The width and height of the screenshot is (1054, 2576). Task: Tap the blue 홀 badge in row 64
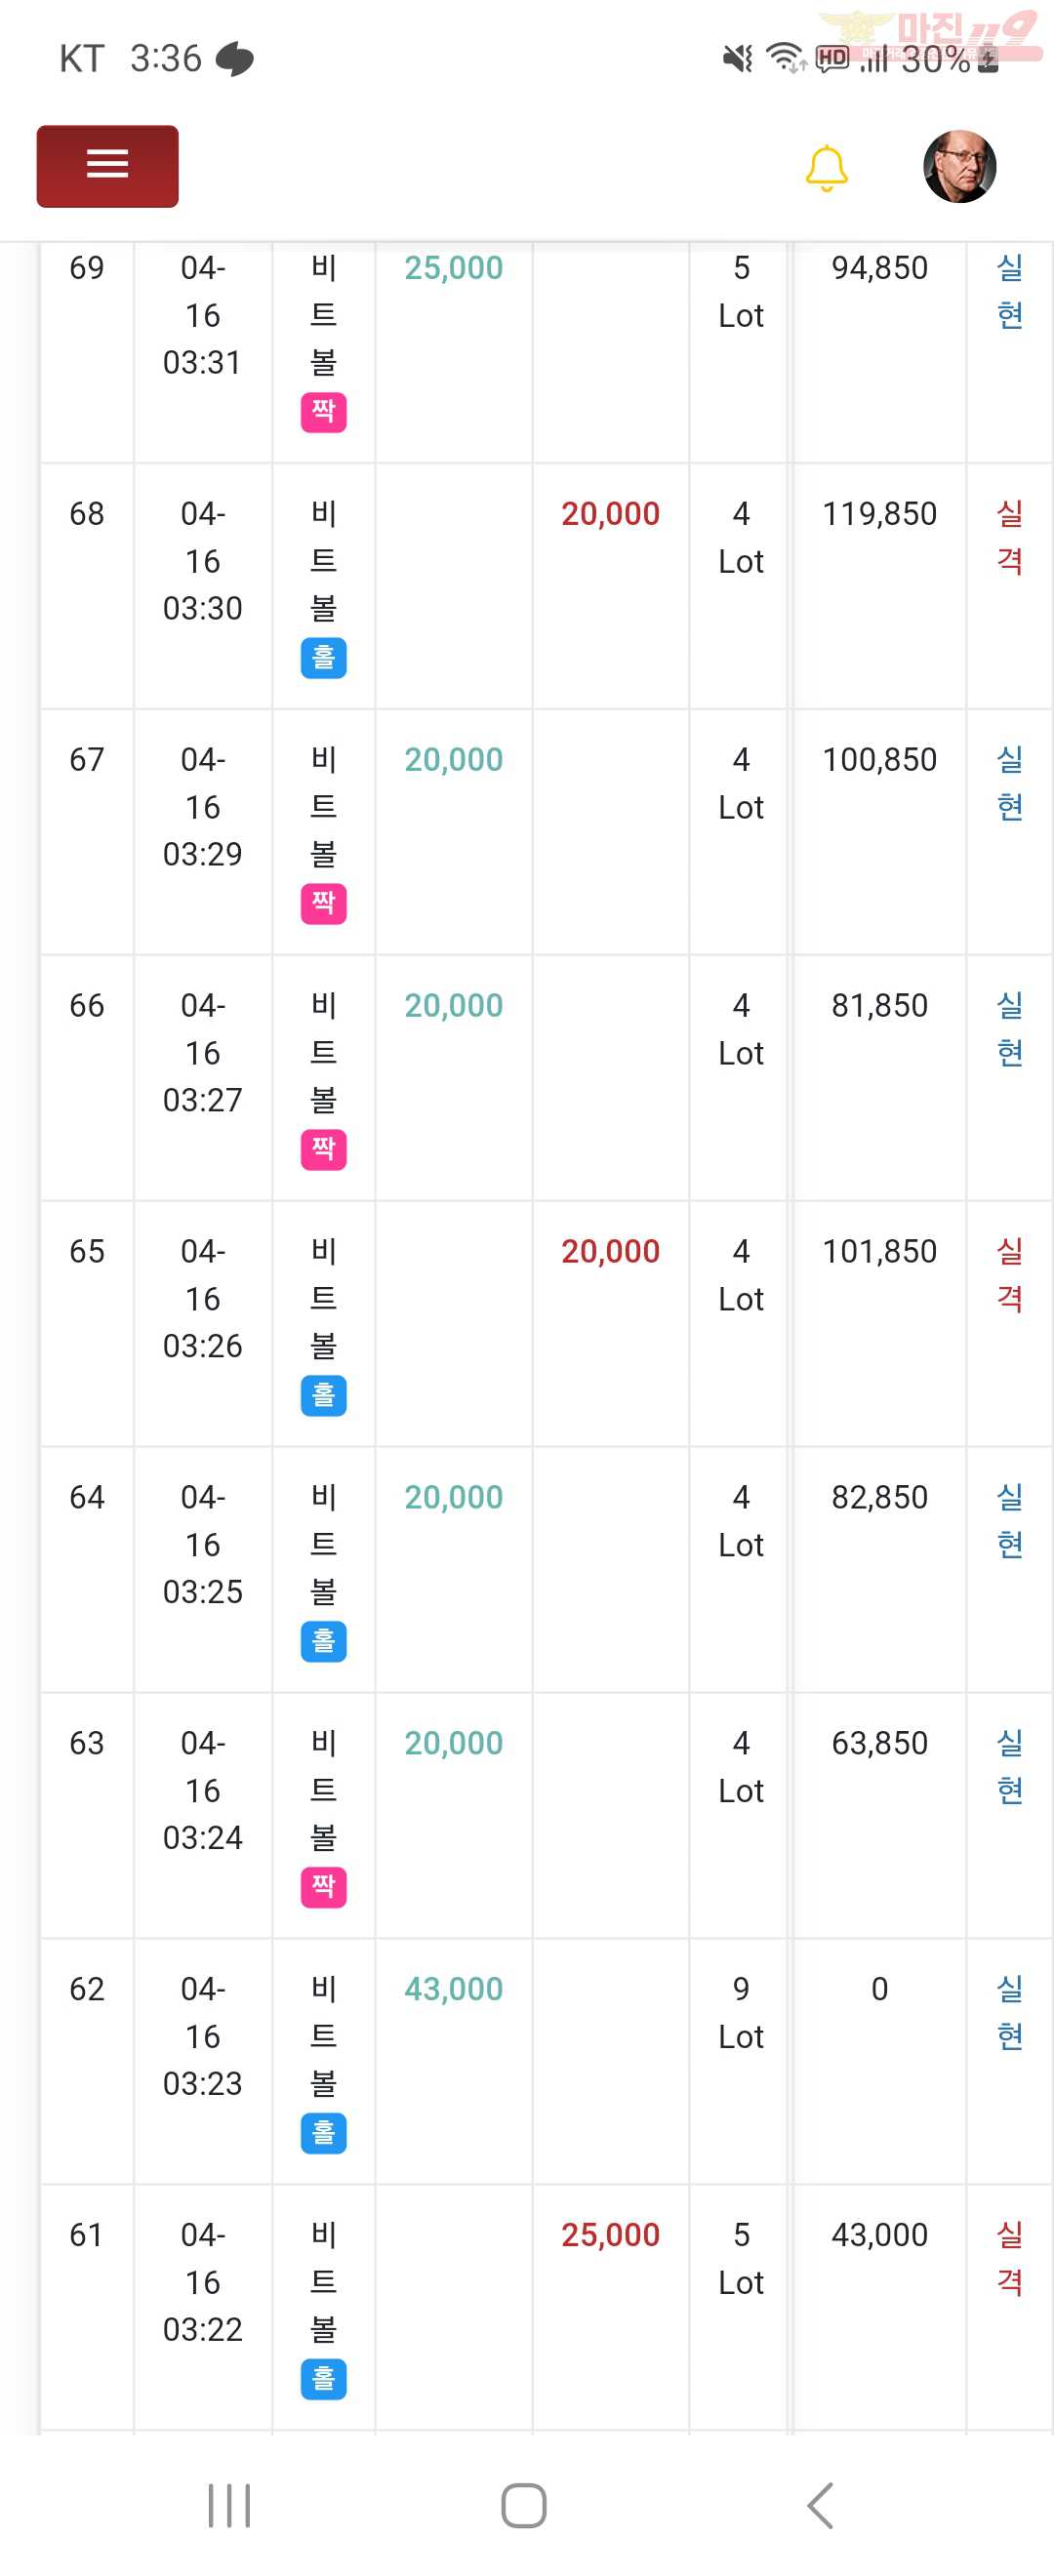(323, 1642)
